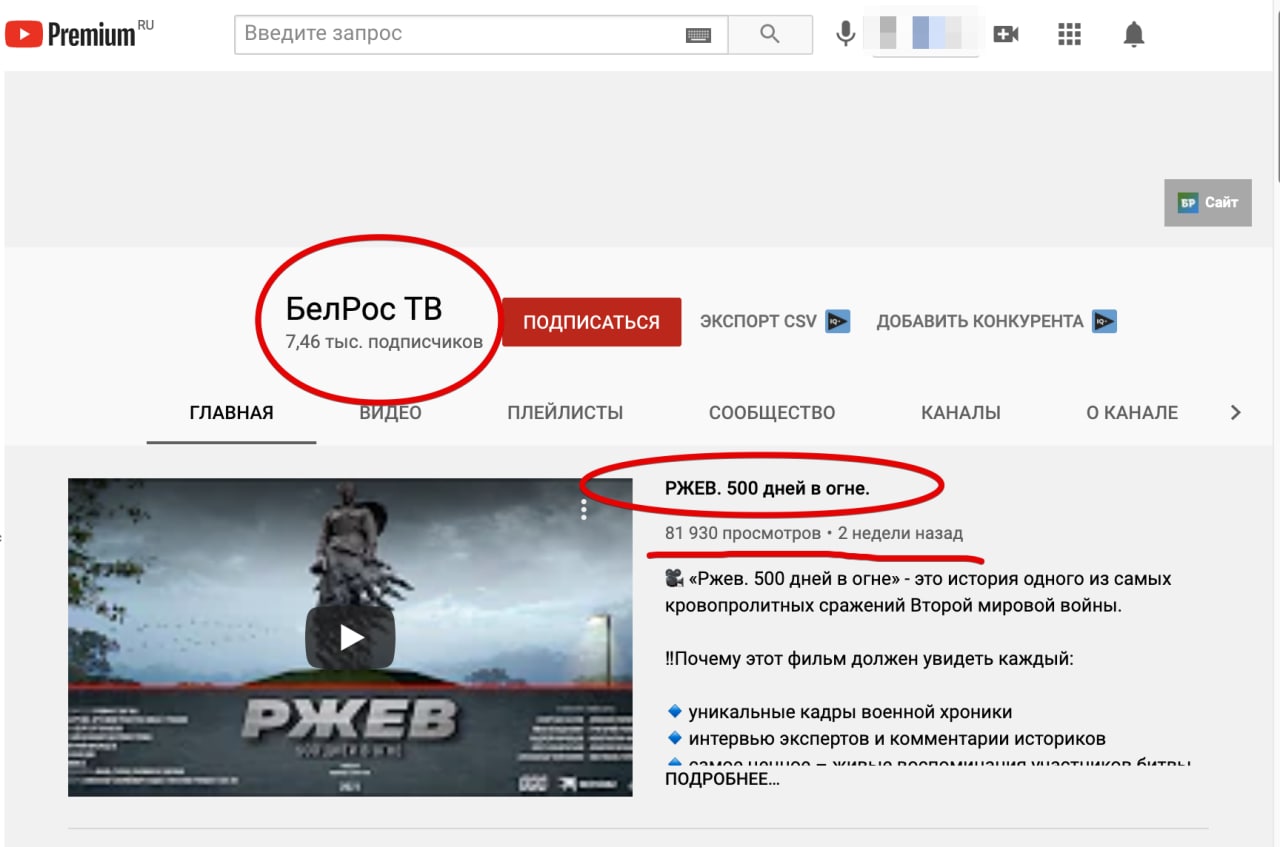
Task: Open the 'СООБЩЕСТВО' tab
Action: click(772, 413)
